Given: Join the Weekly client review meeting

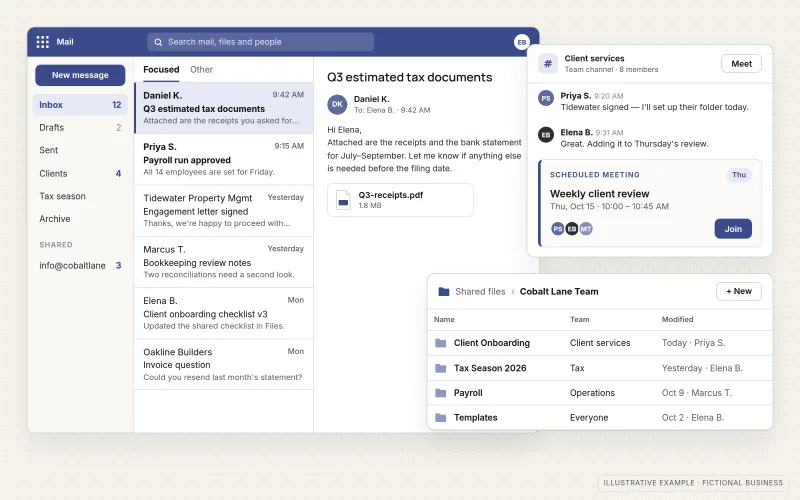Looking at the screenshot, I should [x=733, y=229].
